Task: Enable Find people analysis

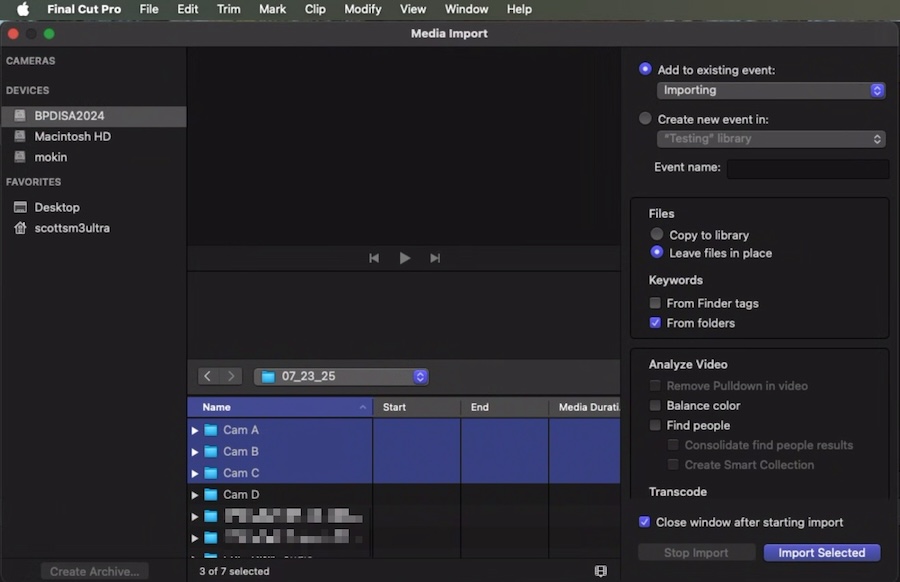Action: pyautogui.click(x=655, y=425)
